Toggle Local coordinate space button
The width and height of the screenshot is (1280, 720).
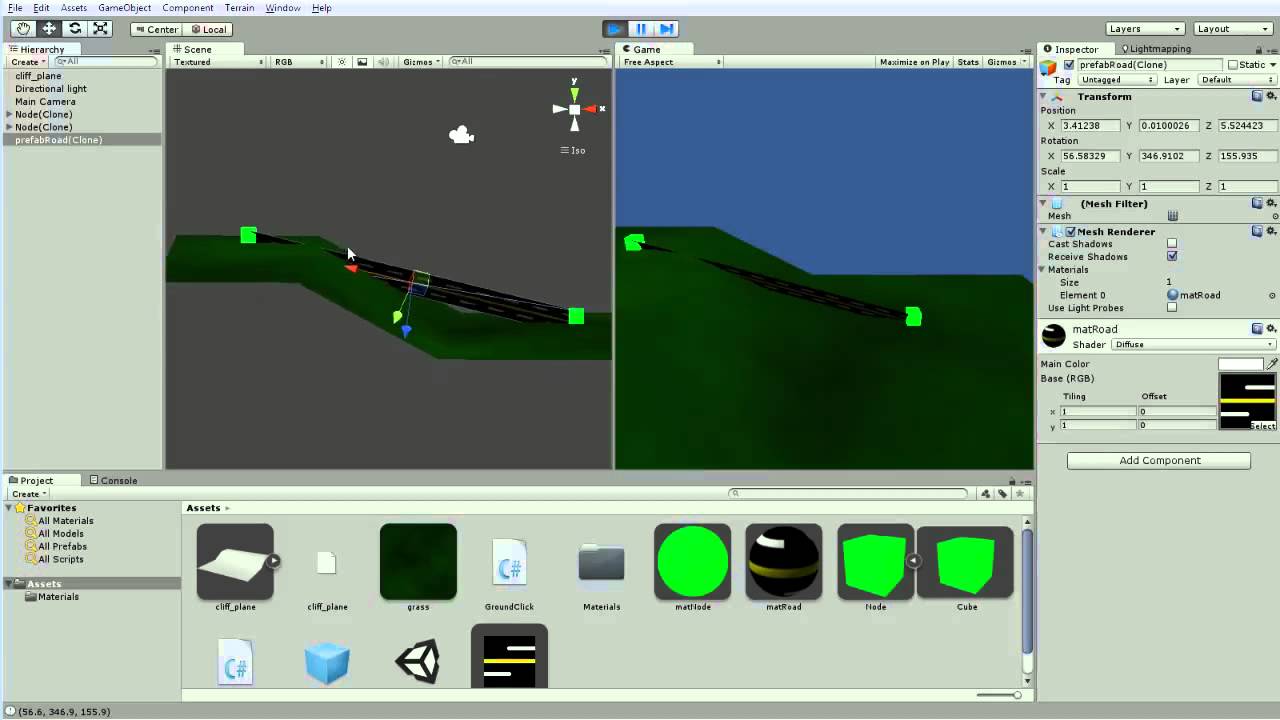[209, 29]
